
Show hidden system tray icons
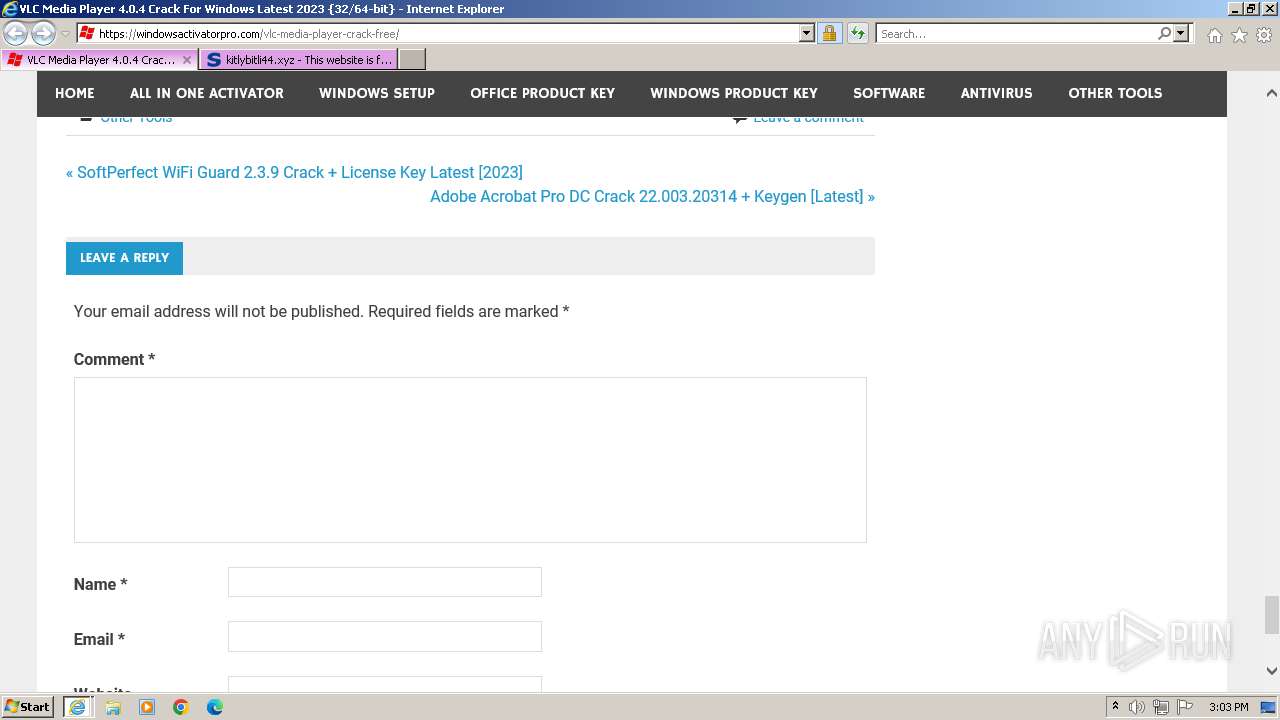coord(1115,707)
